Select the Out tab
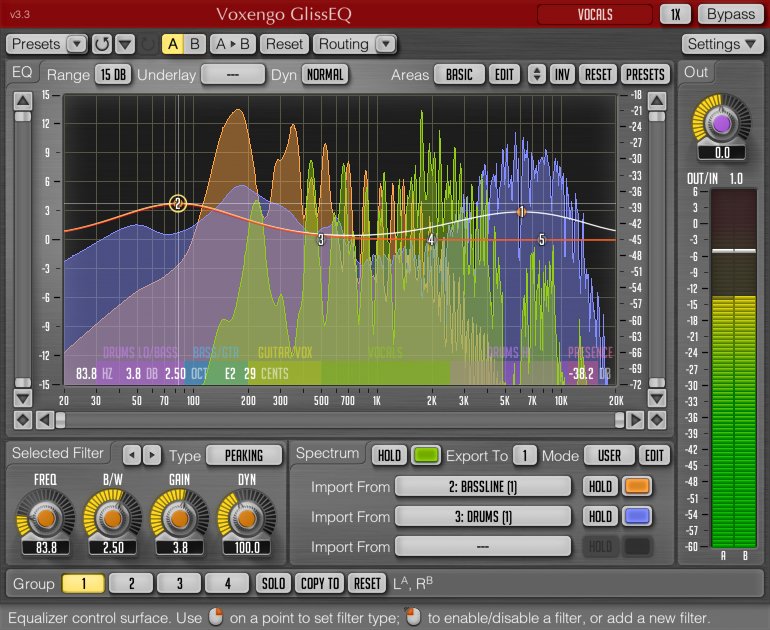Screen dimensions: 770x630 [696, 73]
